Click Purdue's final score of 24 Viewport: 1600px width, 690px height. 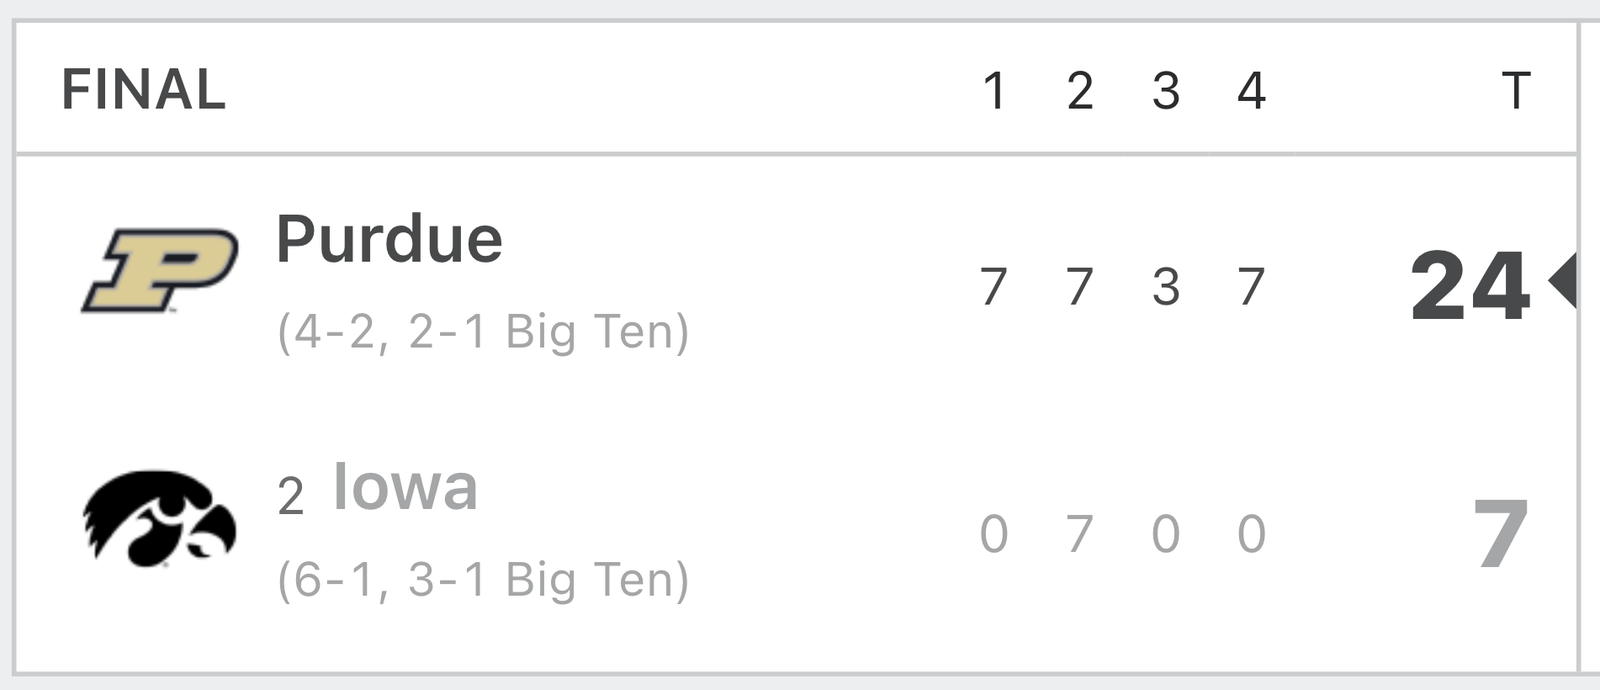1470,286
